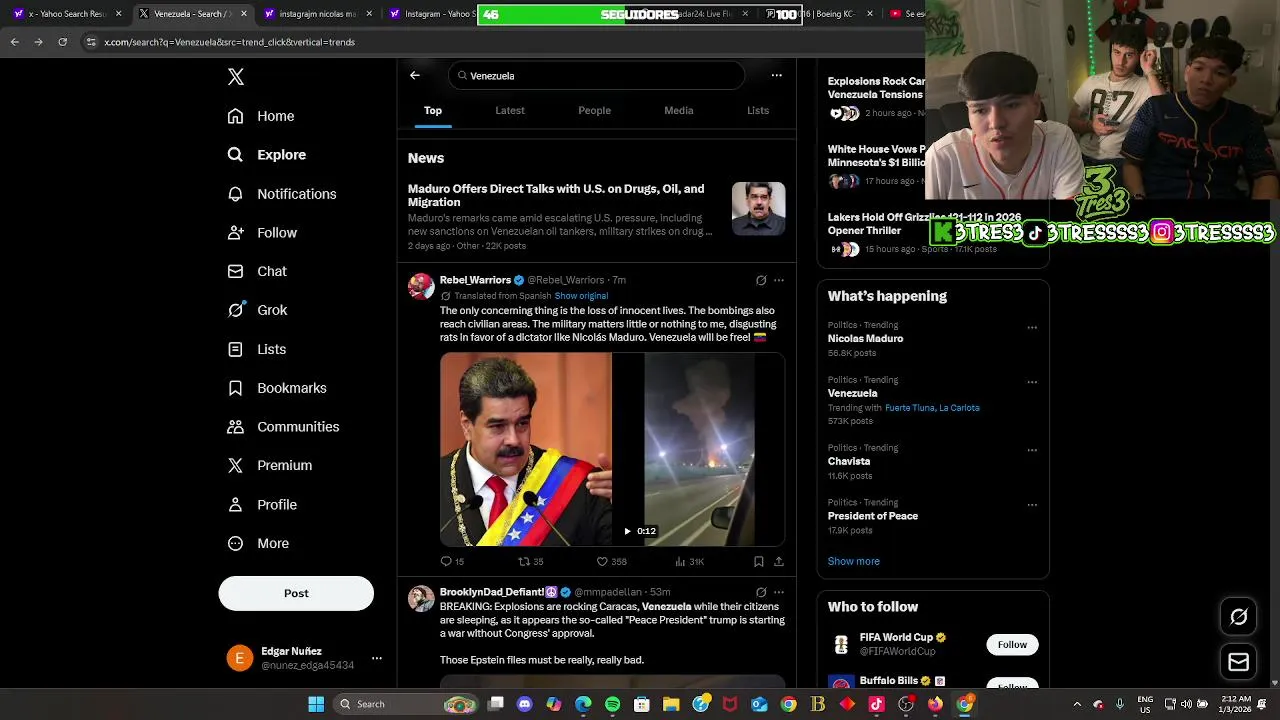
Task: Open Spotify from the taskbar
Action: [x=612, y=704]
